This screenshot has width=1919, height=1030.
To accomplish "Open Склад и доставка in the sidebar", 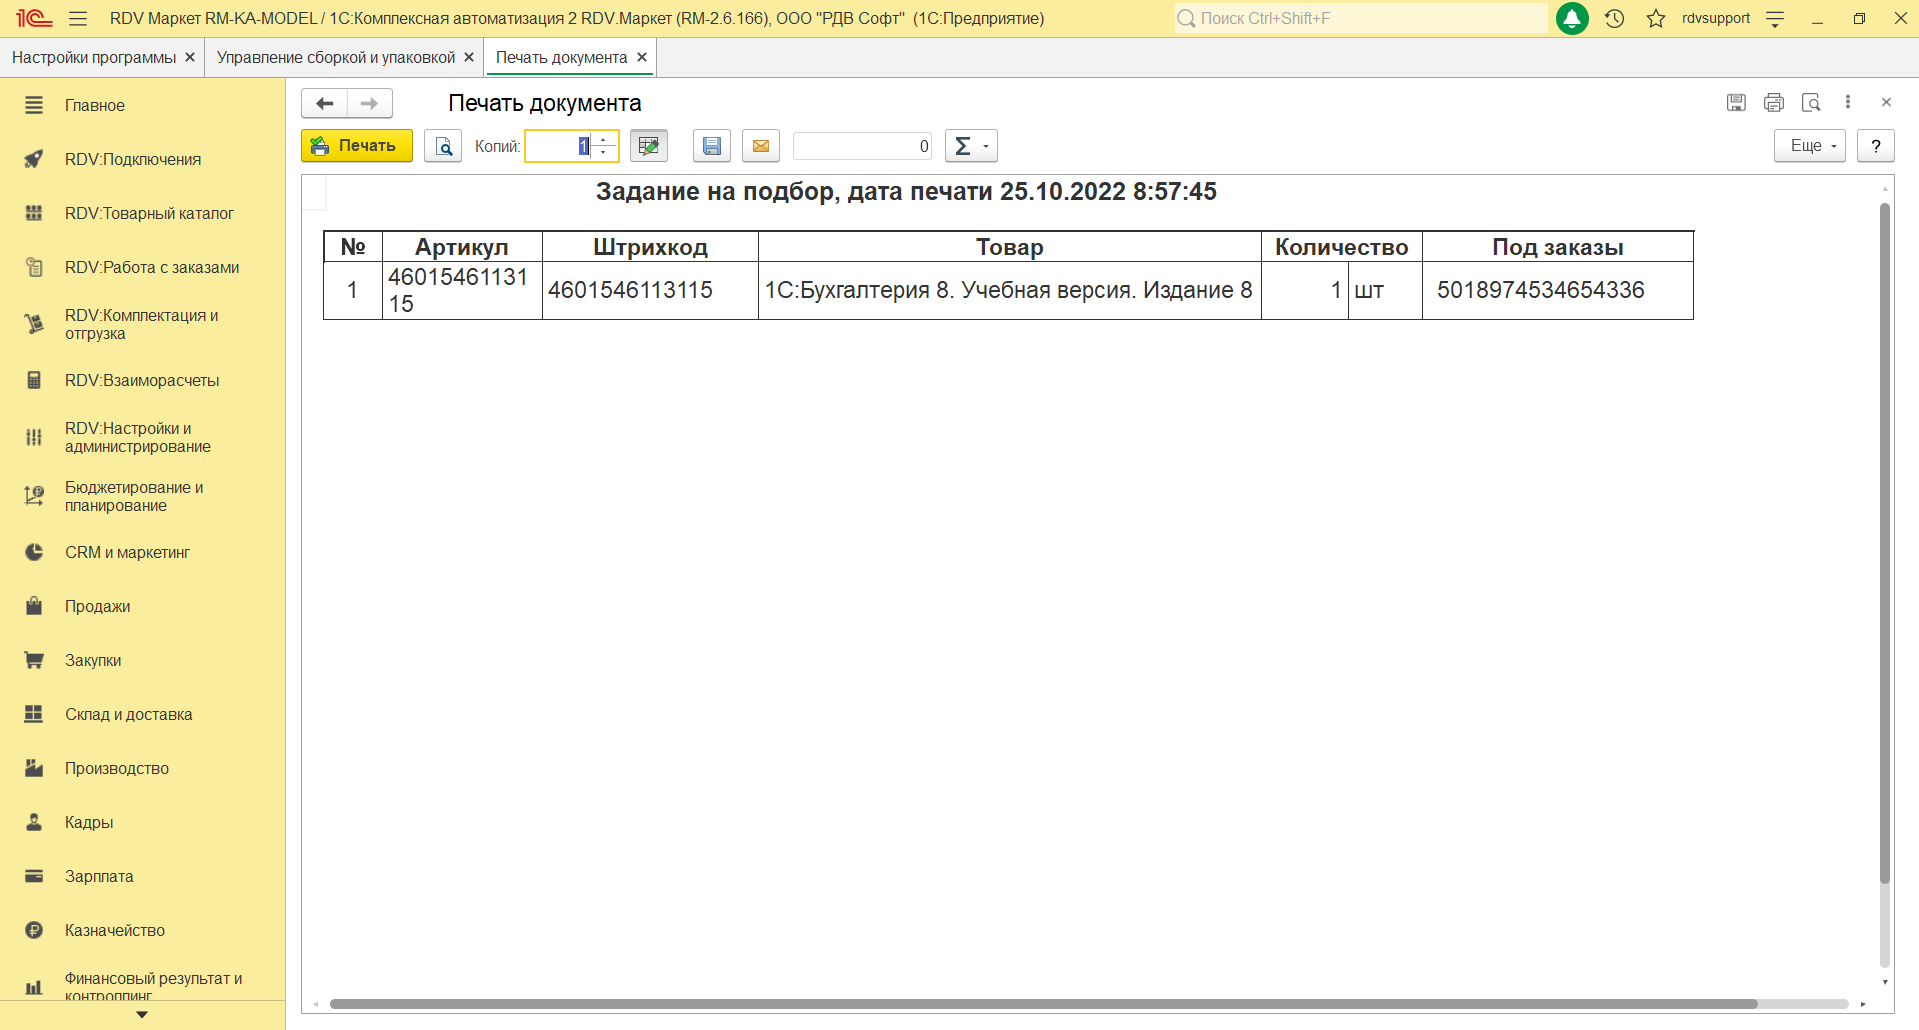I will tap(129, 714).
